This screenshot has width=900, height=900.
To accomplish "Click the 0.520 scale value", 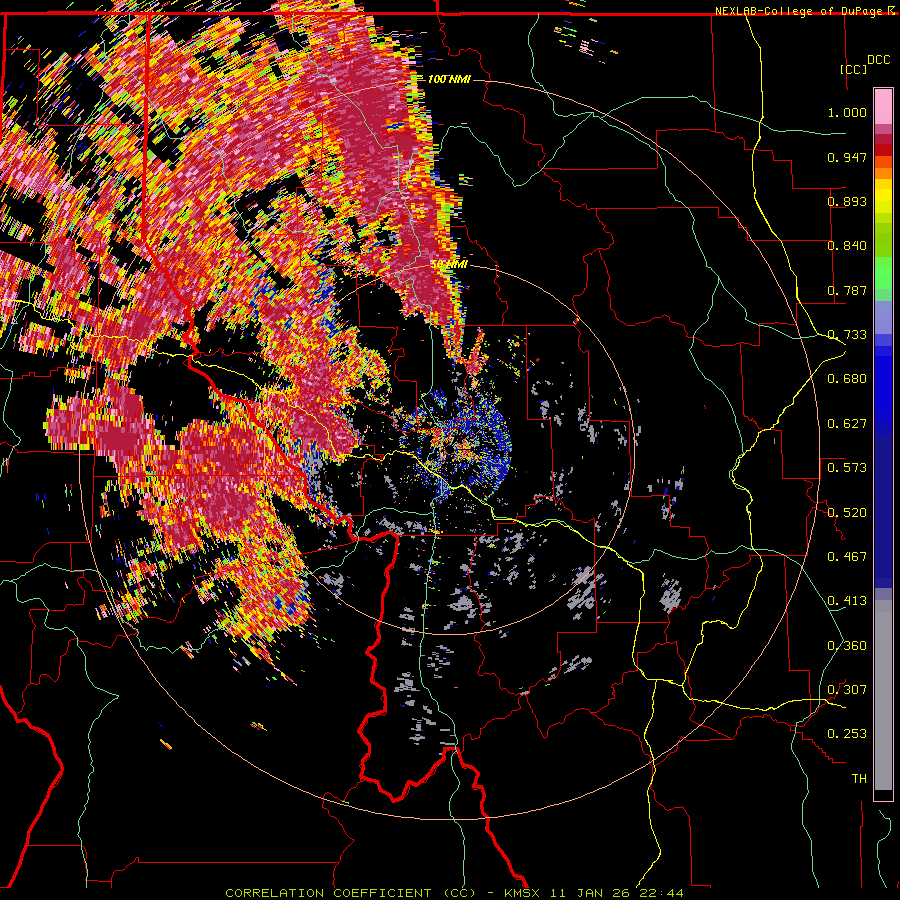I will tap(847, 513).
